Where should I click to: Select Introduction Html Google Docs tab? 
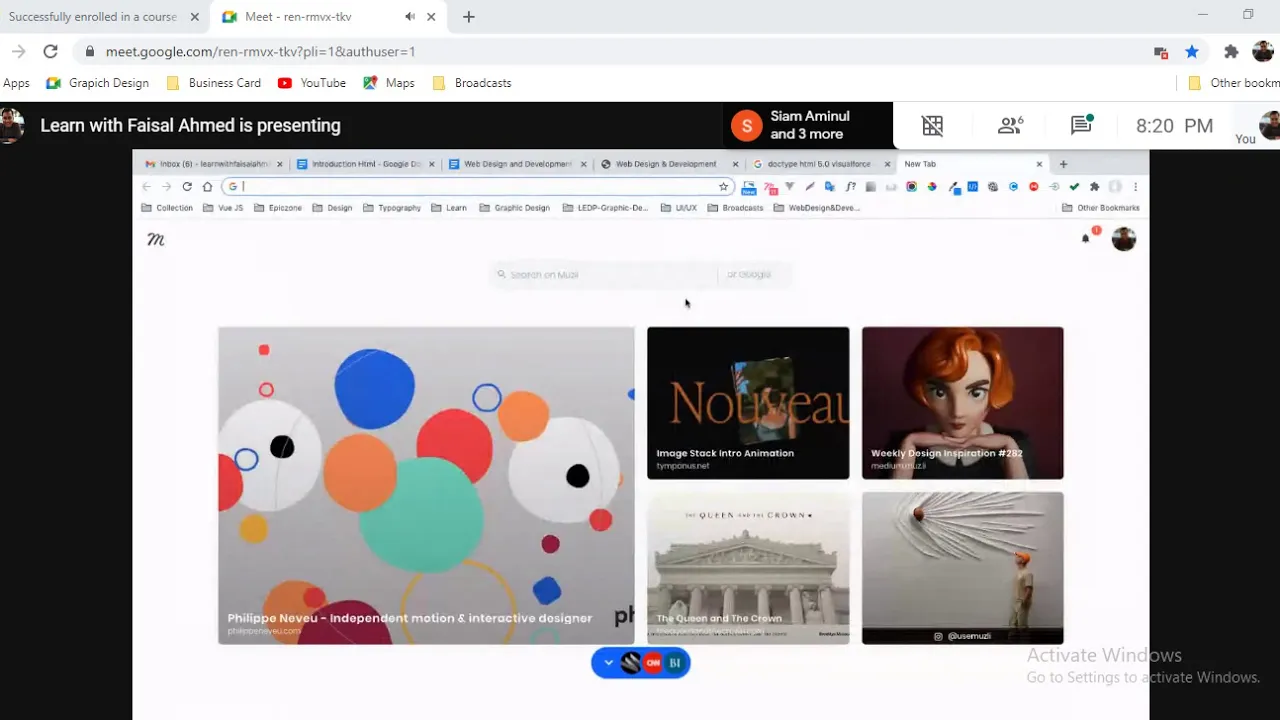point(366,164)
